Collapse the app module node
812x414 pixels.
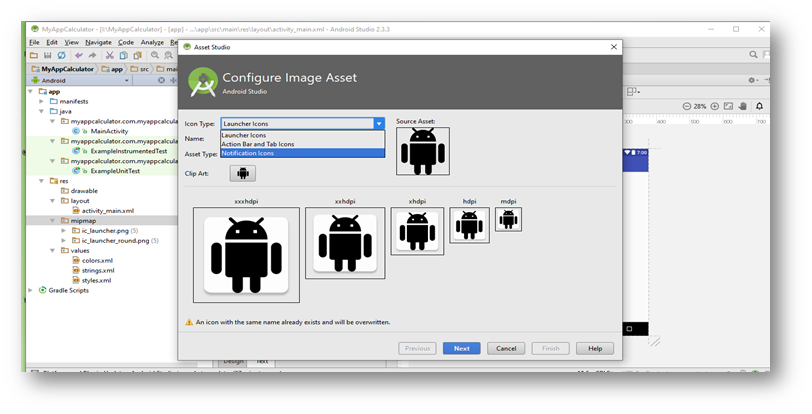point(31,92)
